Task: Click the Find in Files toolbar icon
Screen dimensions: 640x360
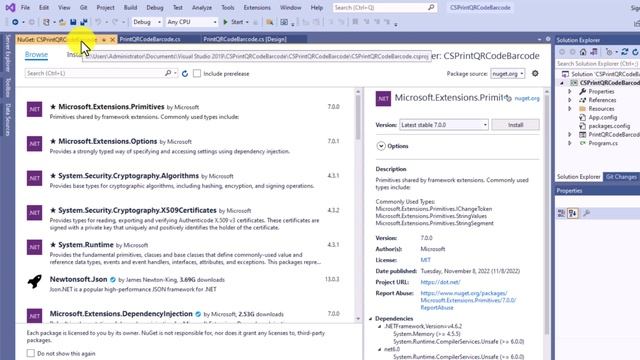Action: click(x=269, y=22)
